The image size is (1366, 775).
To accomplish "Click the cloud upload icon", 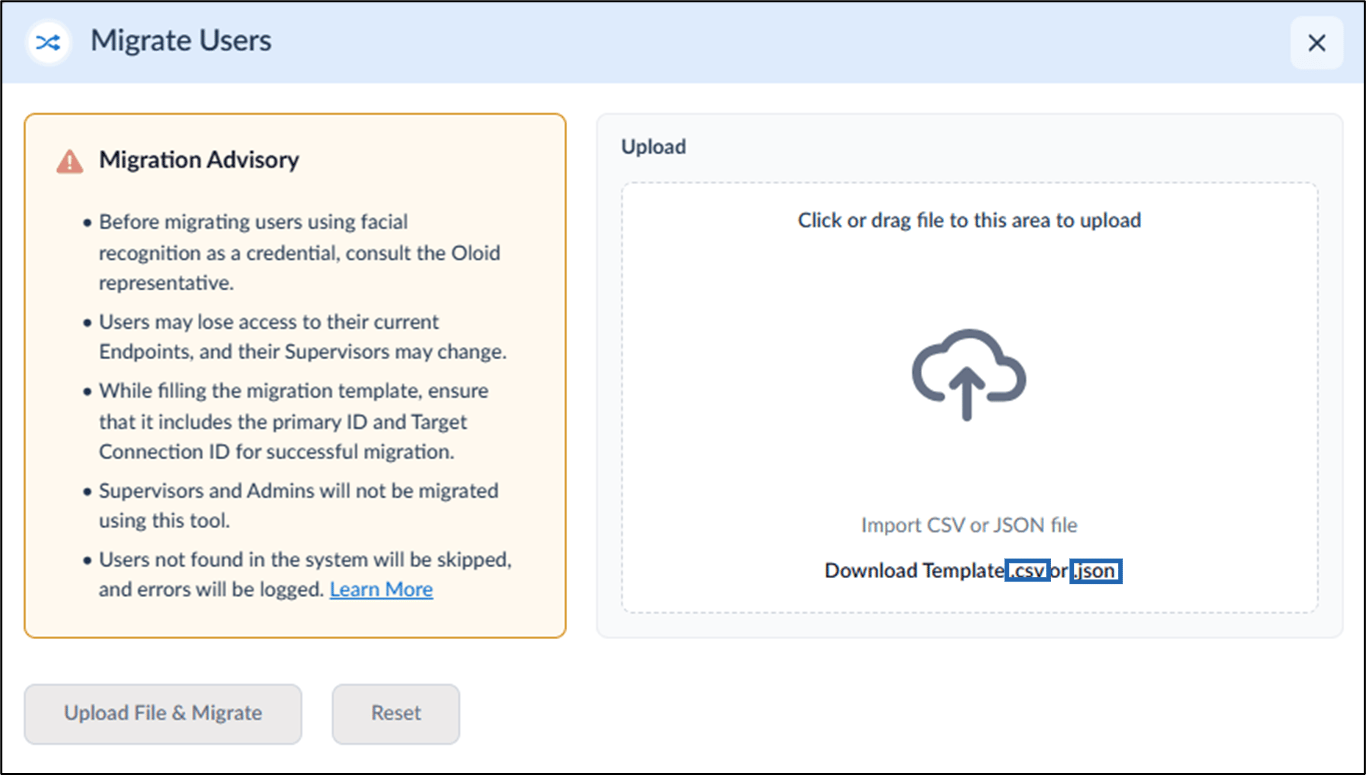I will click(969, 374).
